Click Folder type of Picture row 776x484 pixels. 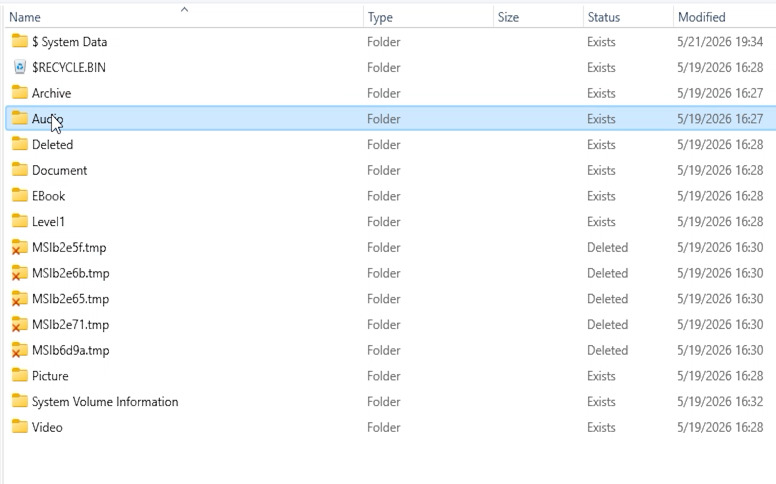[384, 376]
